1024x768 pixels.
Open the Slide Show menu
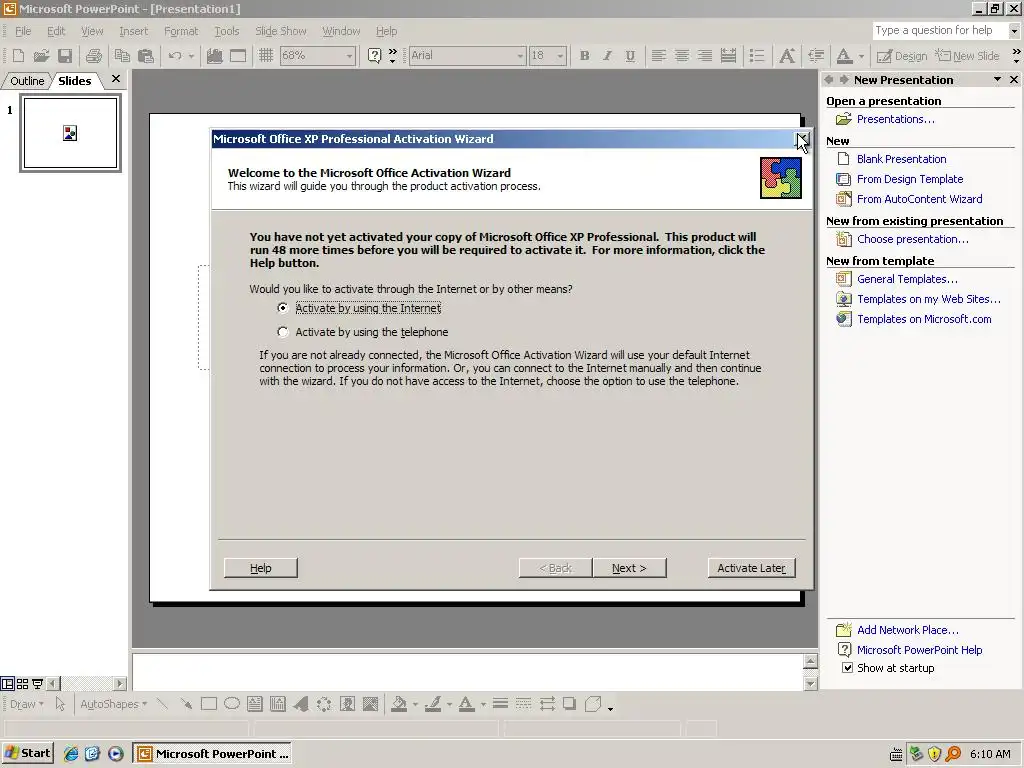coord(280,31)
